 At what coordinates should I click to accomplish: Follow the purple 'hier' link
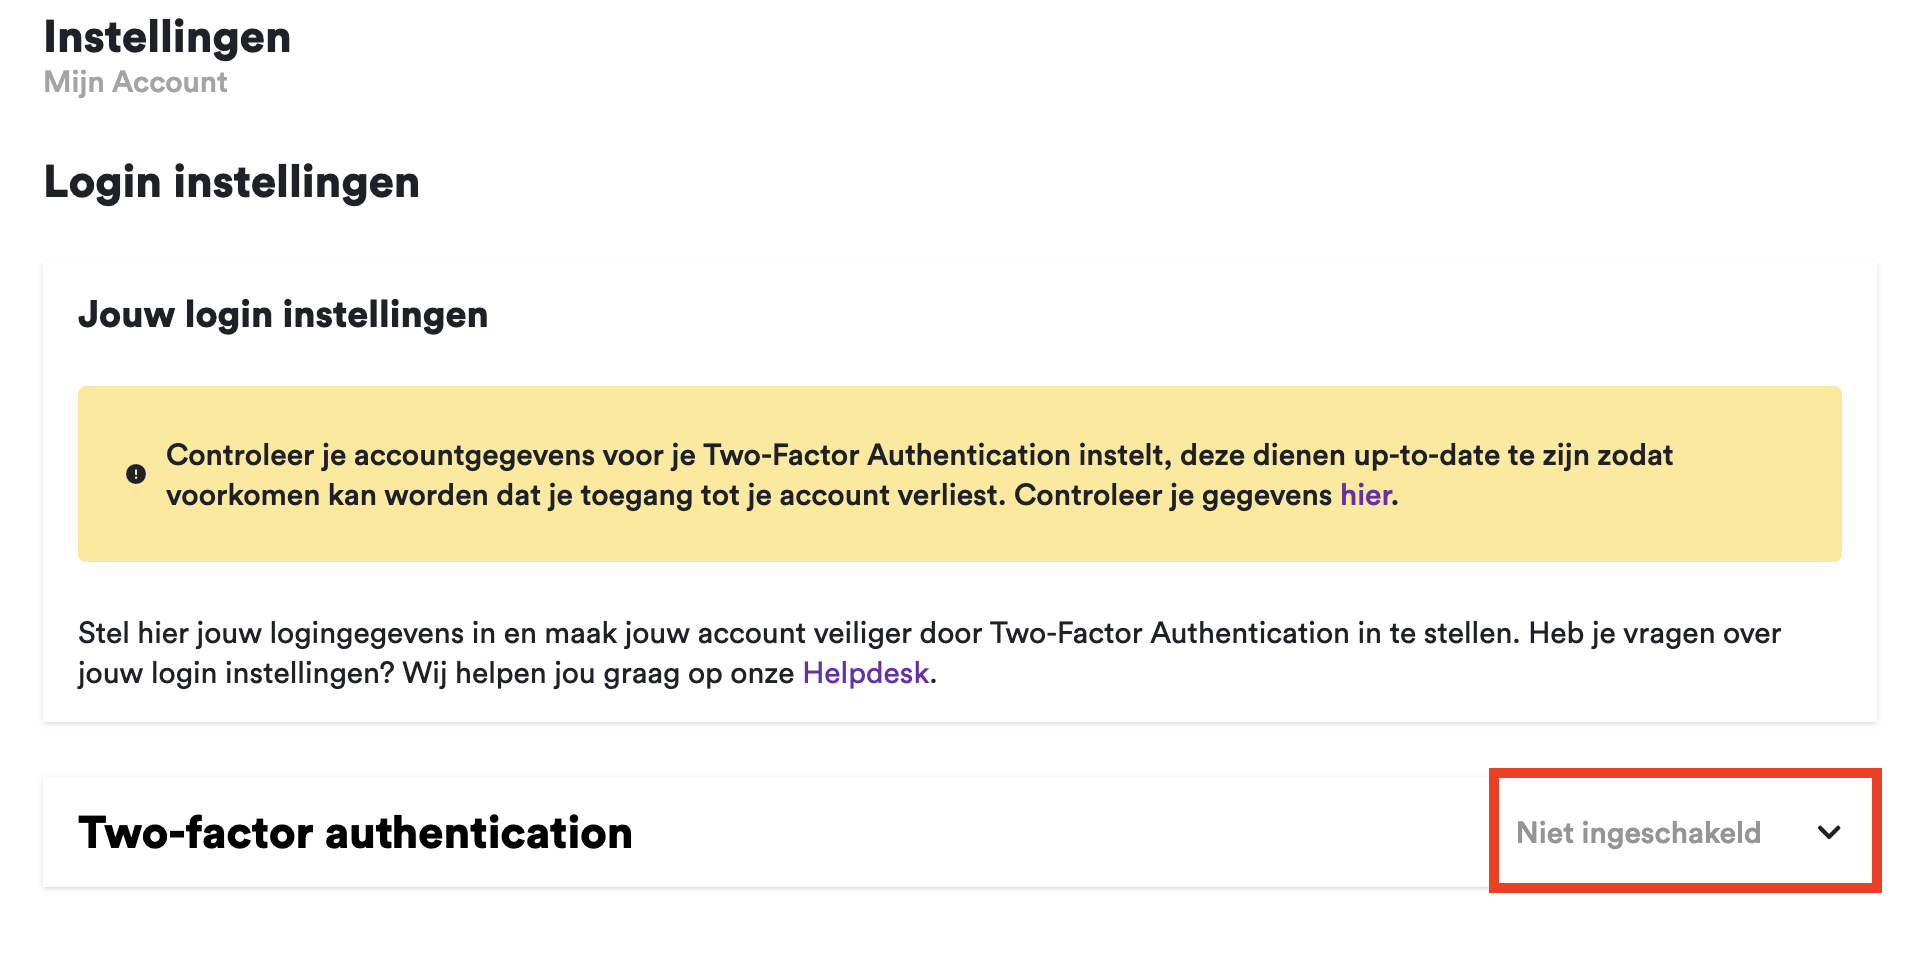[x=1366, y=495]
